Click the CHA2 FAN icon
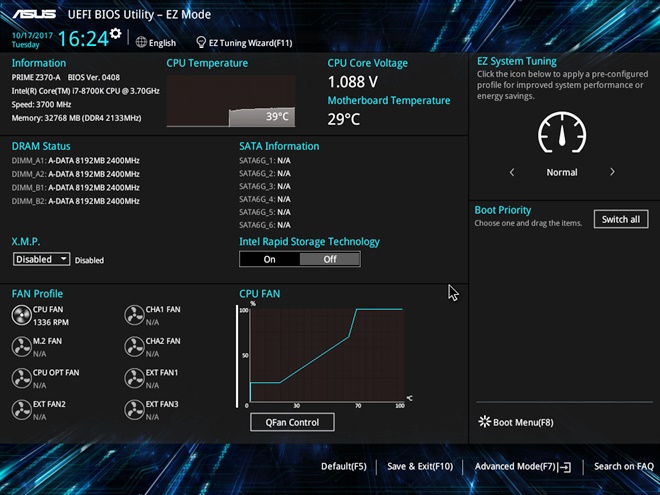Screen dimensions: 660x495 [134, 347]
